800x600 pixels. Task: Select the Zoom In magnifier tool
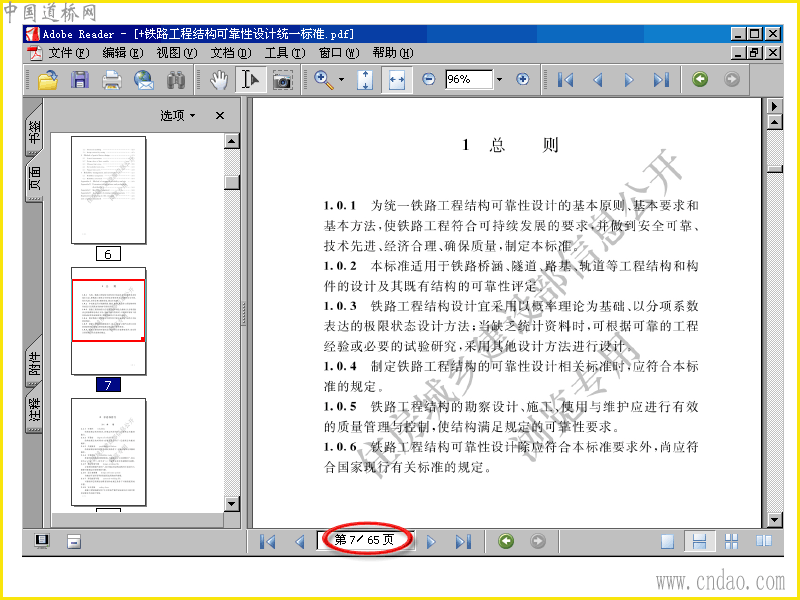[x=323, y=80]
